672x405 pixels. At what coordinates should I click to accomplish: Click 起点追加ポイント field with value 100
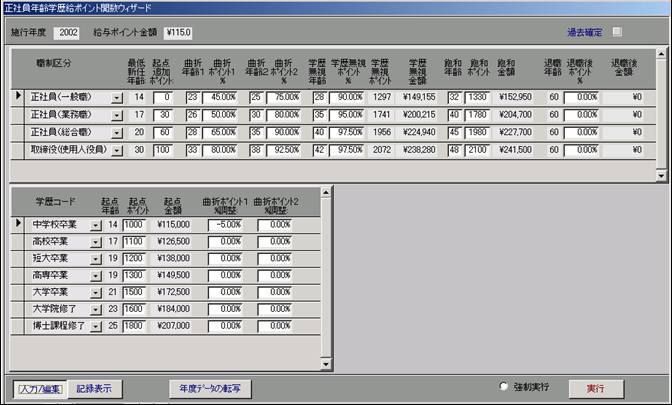pos(163,150)
